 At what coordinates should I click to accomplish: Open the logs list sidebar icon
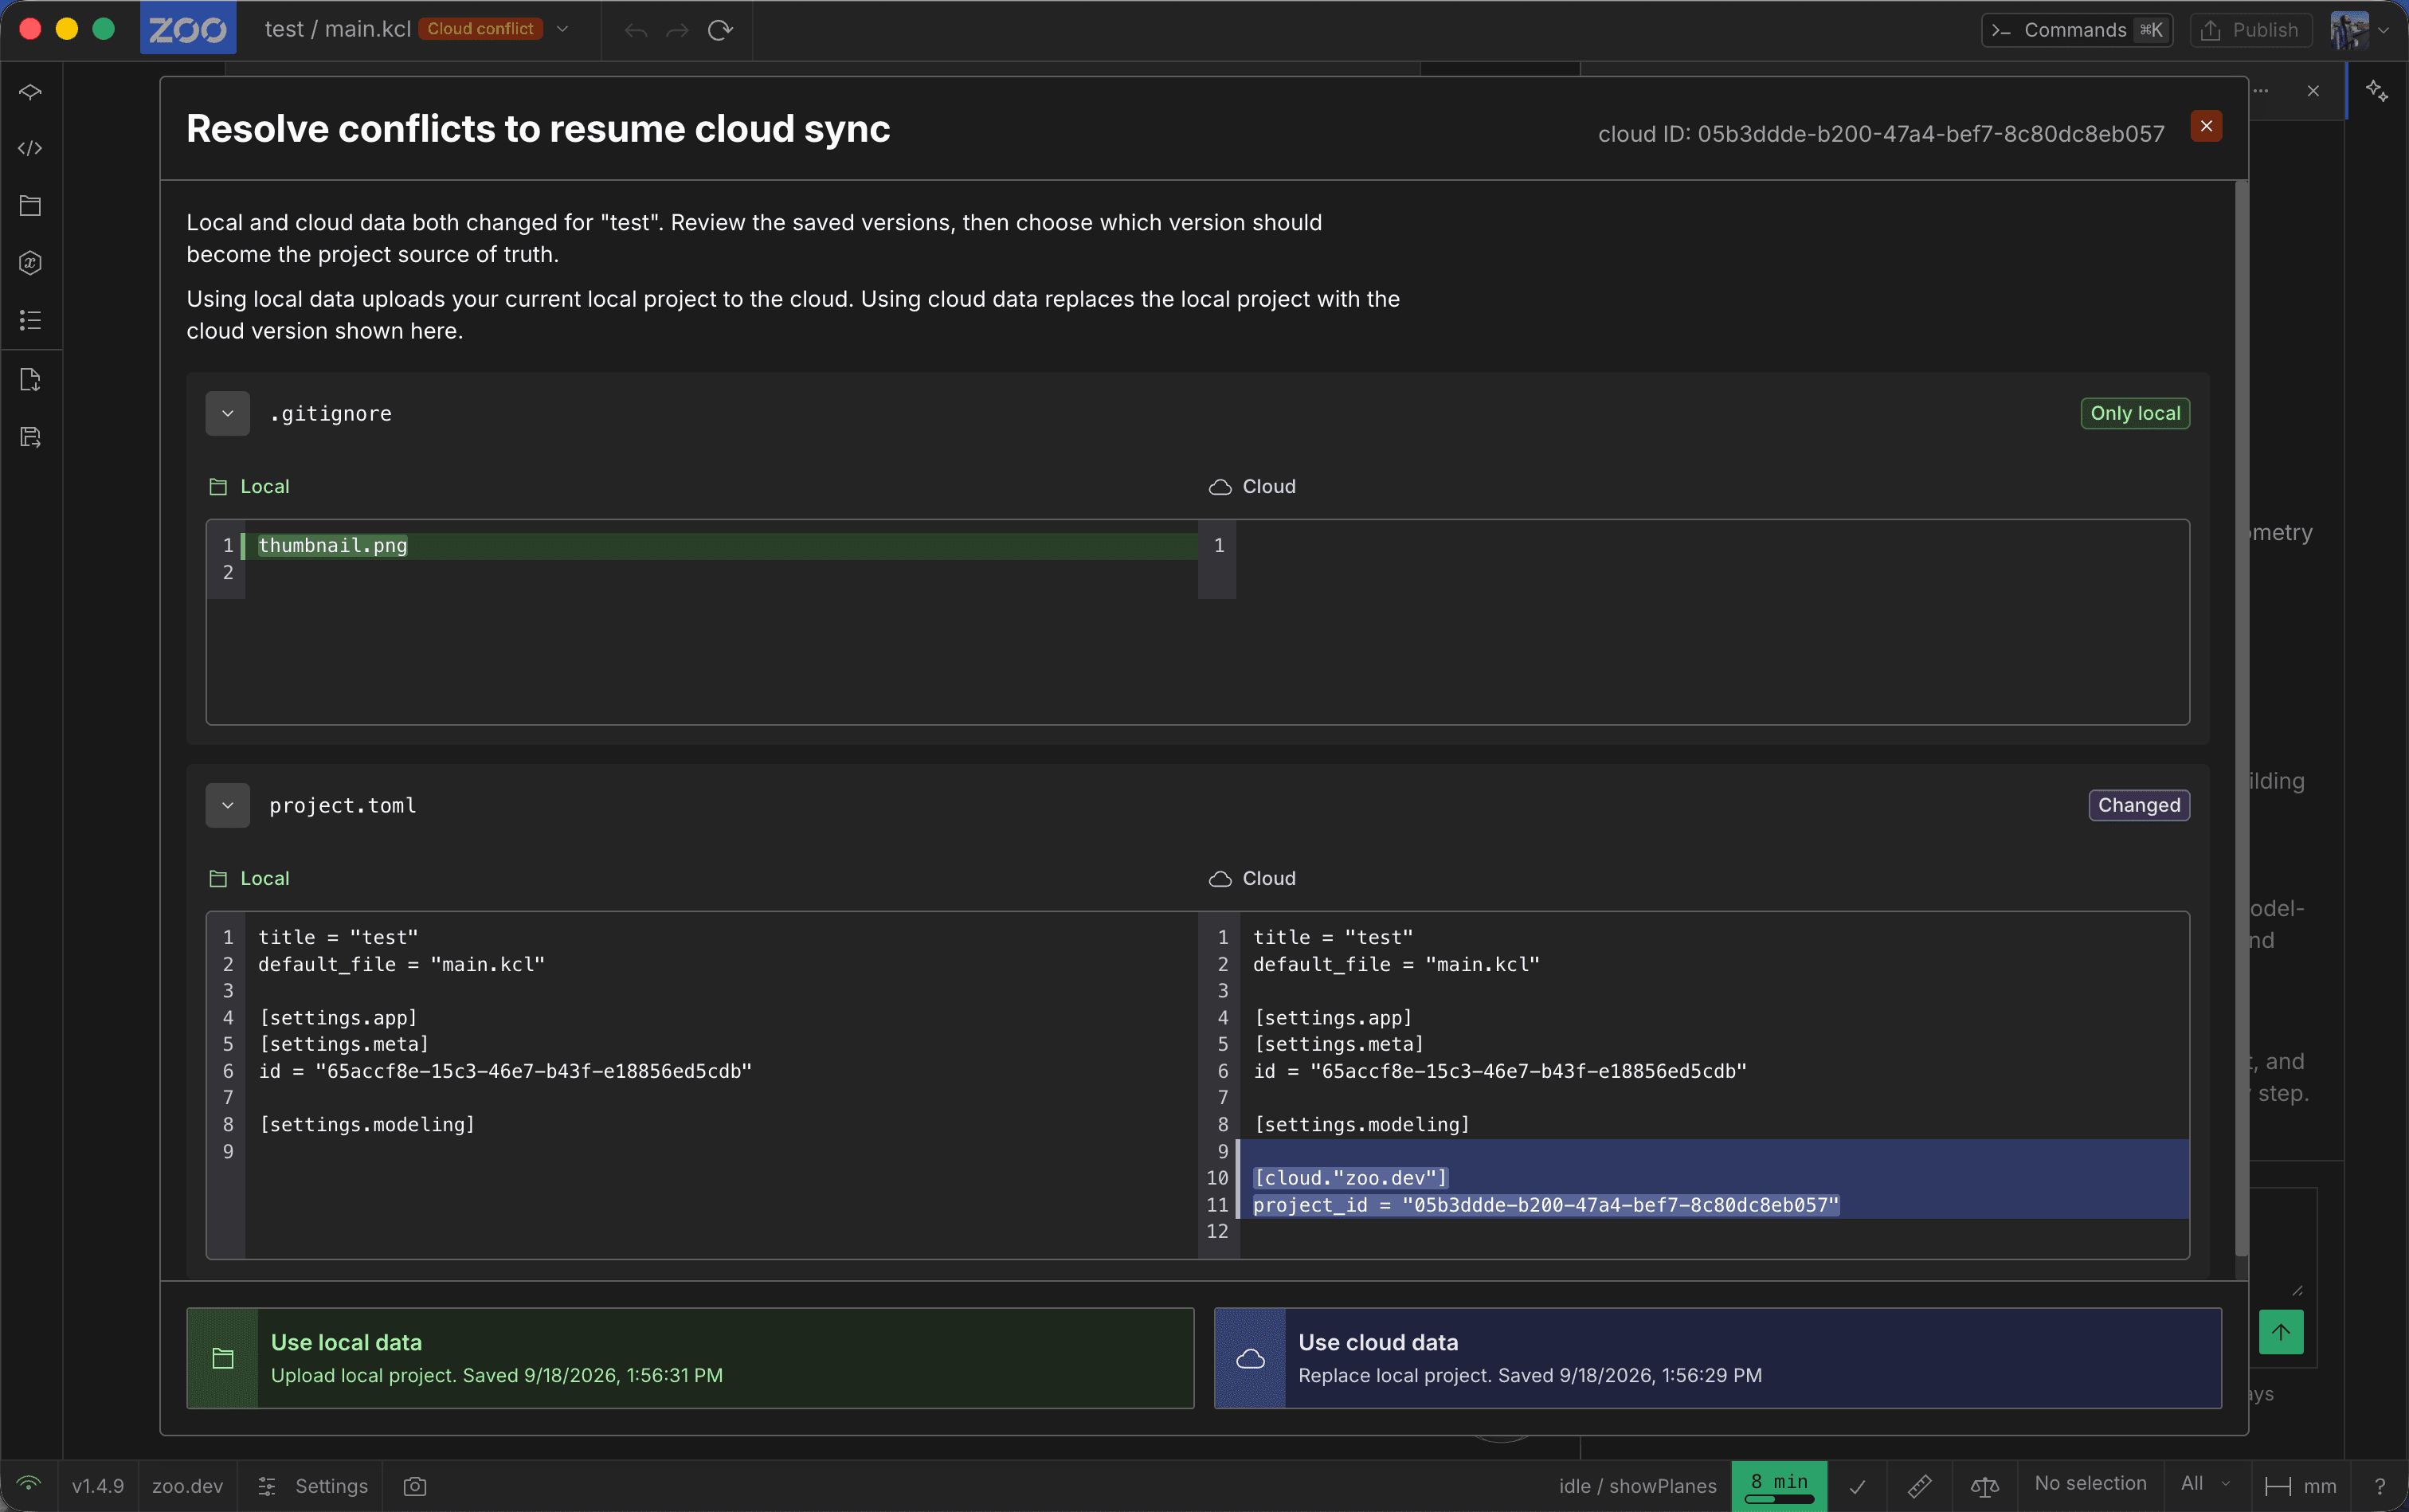31,320
